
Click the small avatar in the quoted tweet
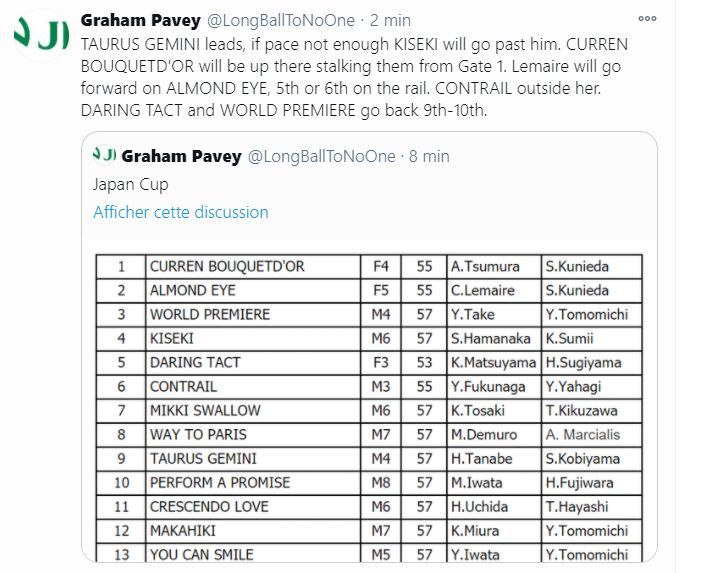pyautogui.click(x=104, y=155)
